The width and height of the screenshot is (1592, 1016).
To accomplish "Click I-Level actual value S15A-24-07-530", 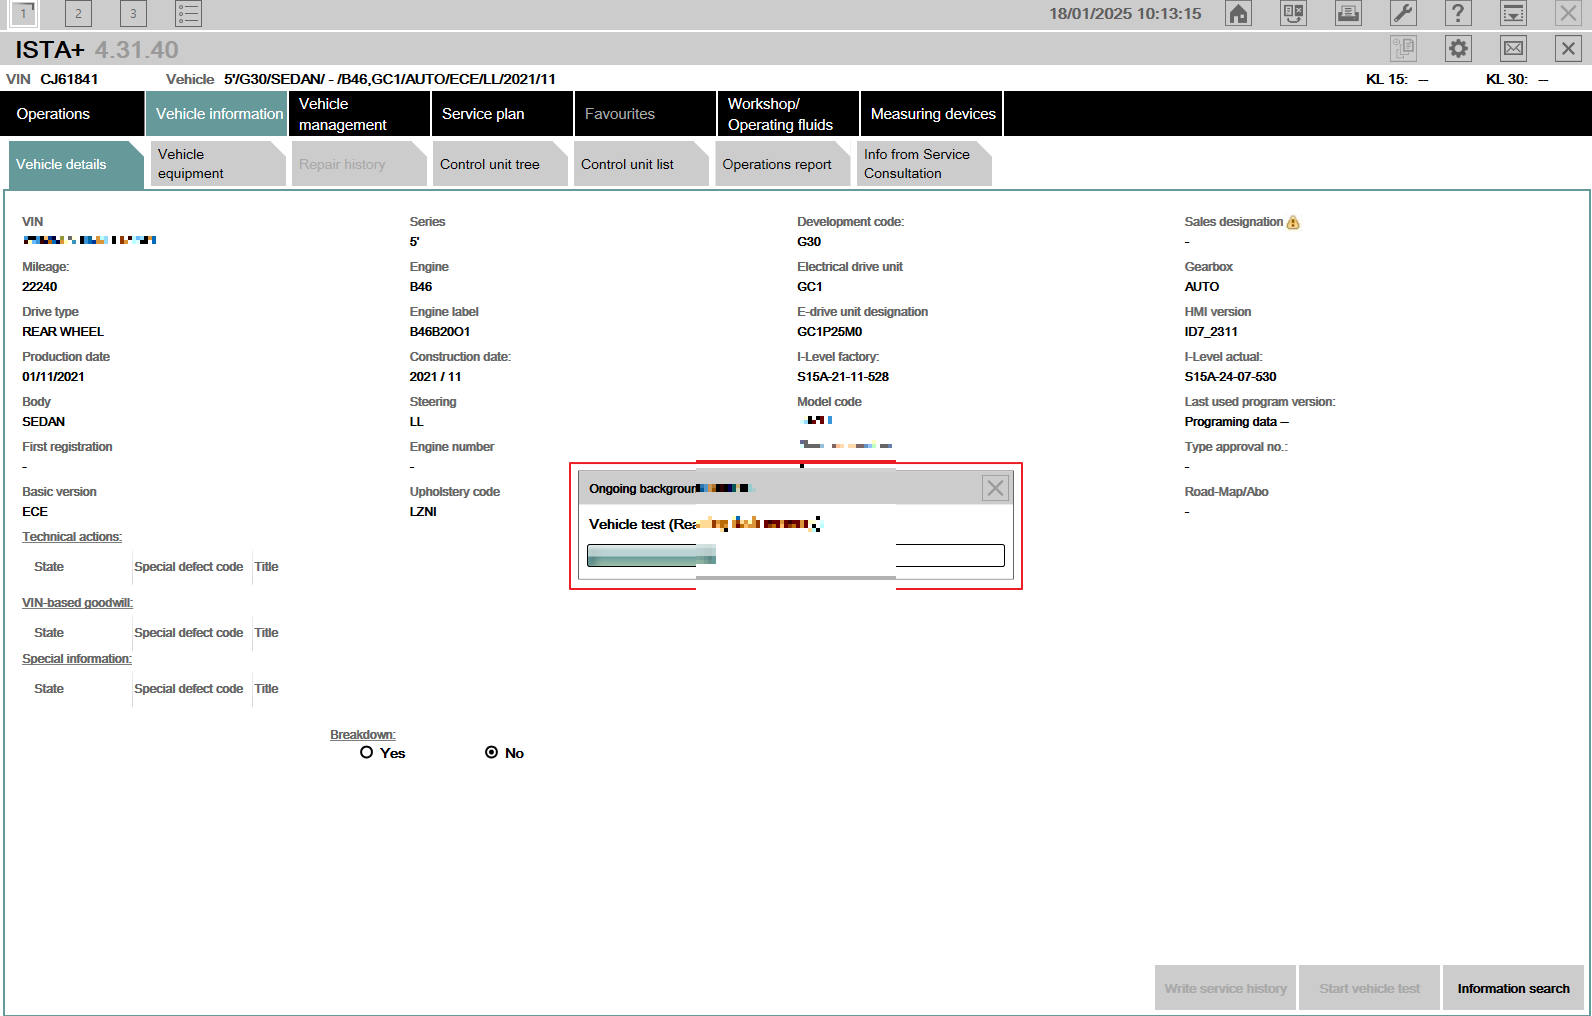I will pos(1230,377).
